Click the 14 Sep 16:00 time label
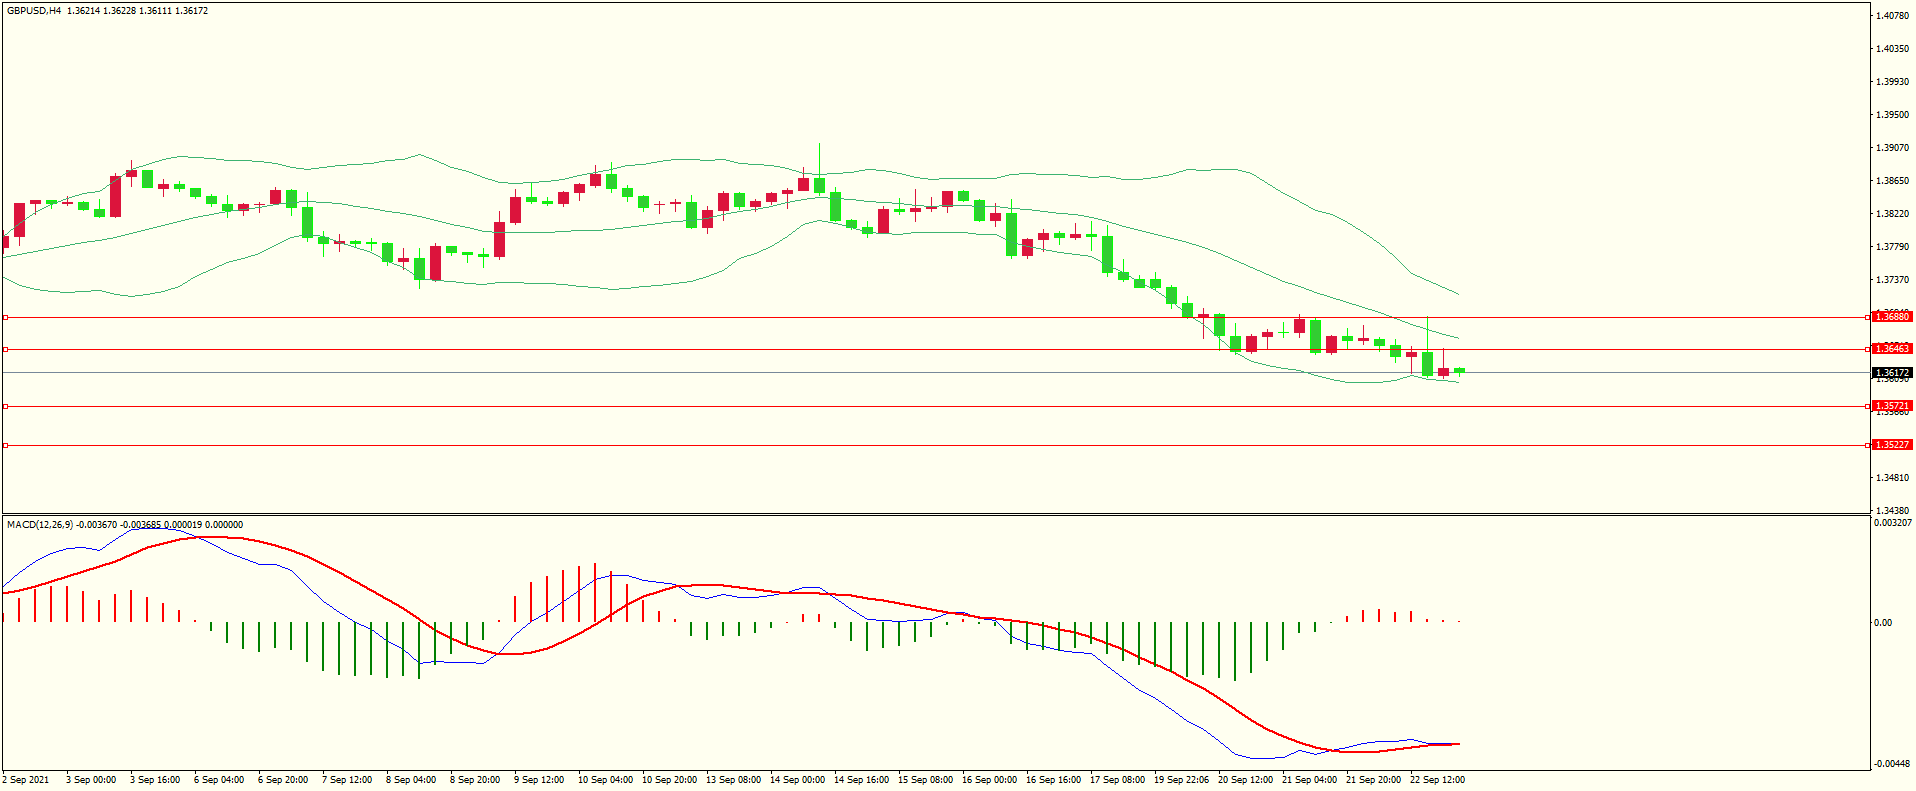1916x791 pixels. pyautogui.click(x=861, y=780)
